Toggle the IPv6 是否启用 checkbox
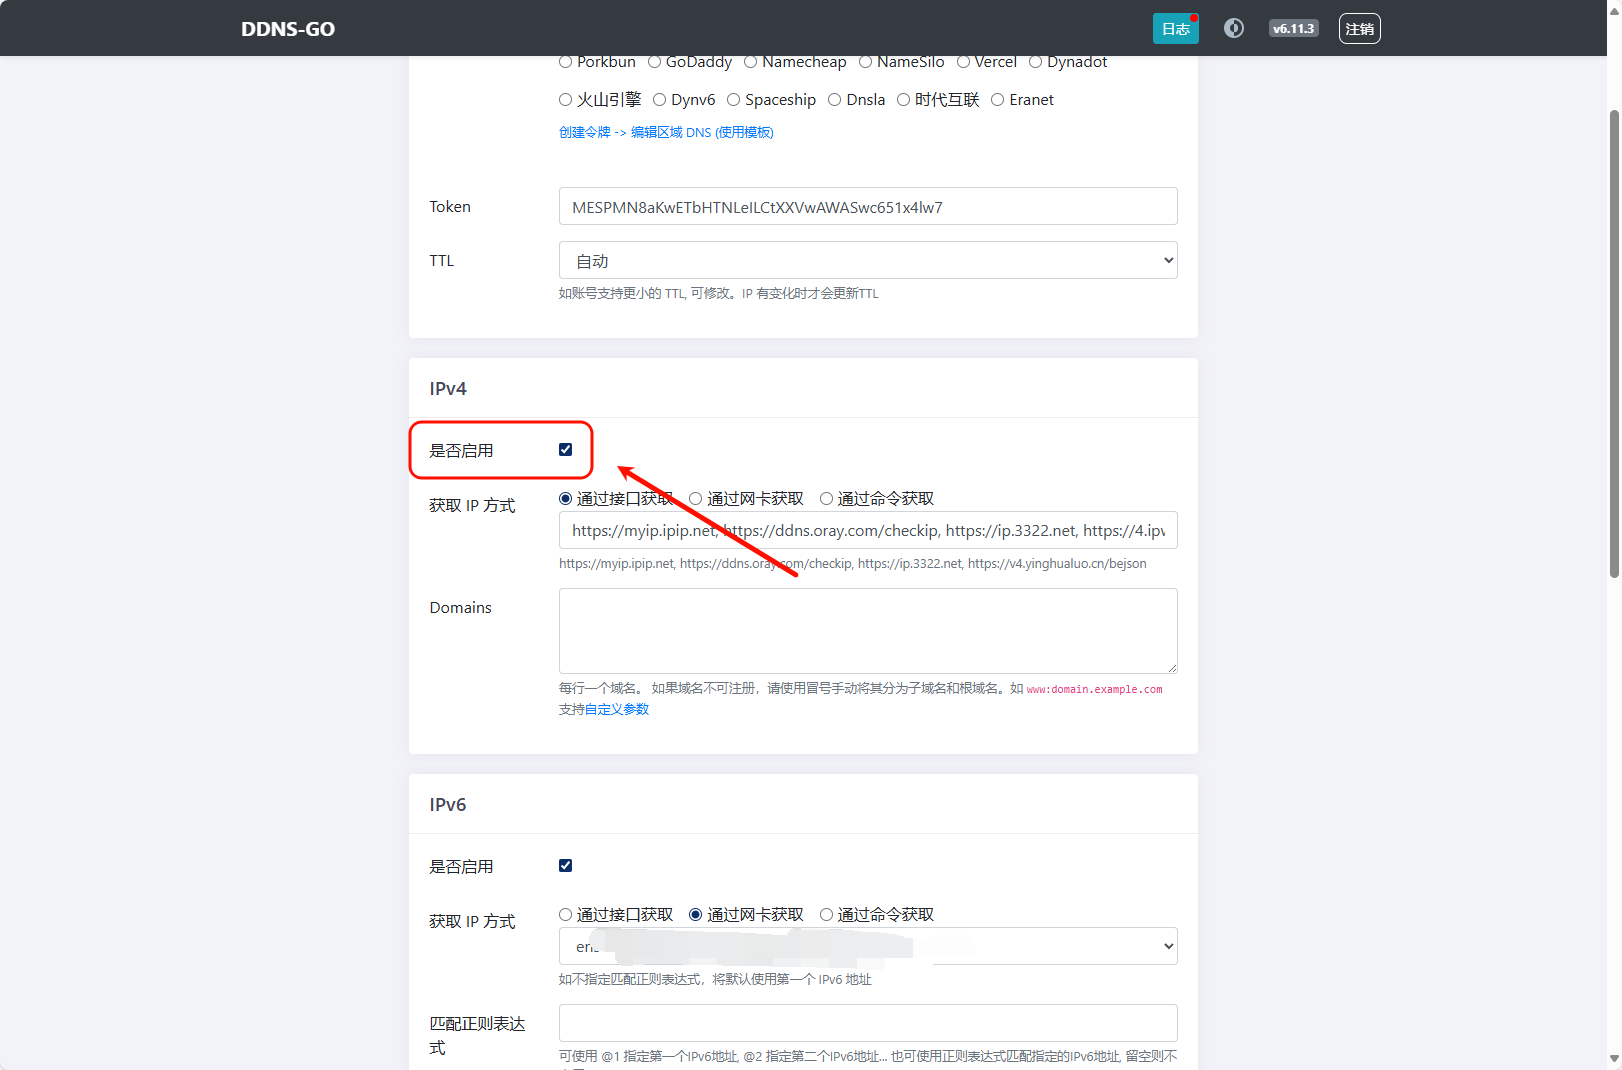This screenshot has width=1622, height=1070. 566,866
